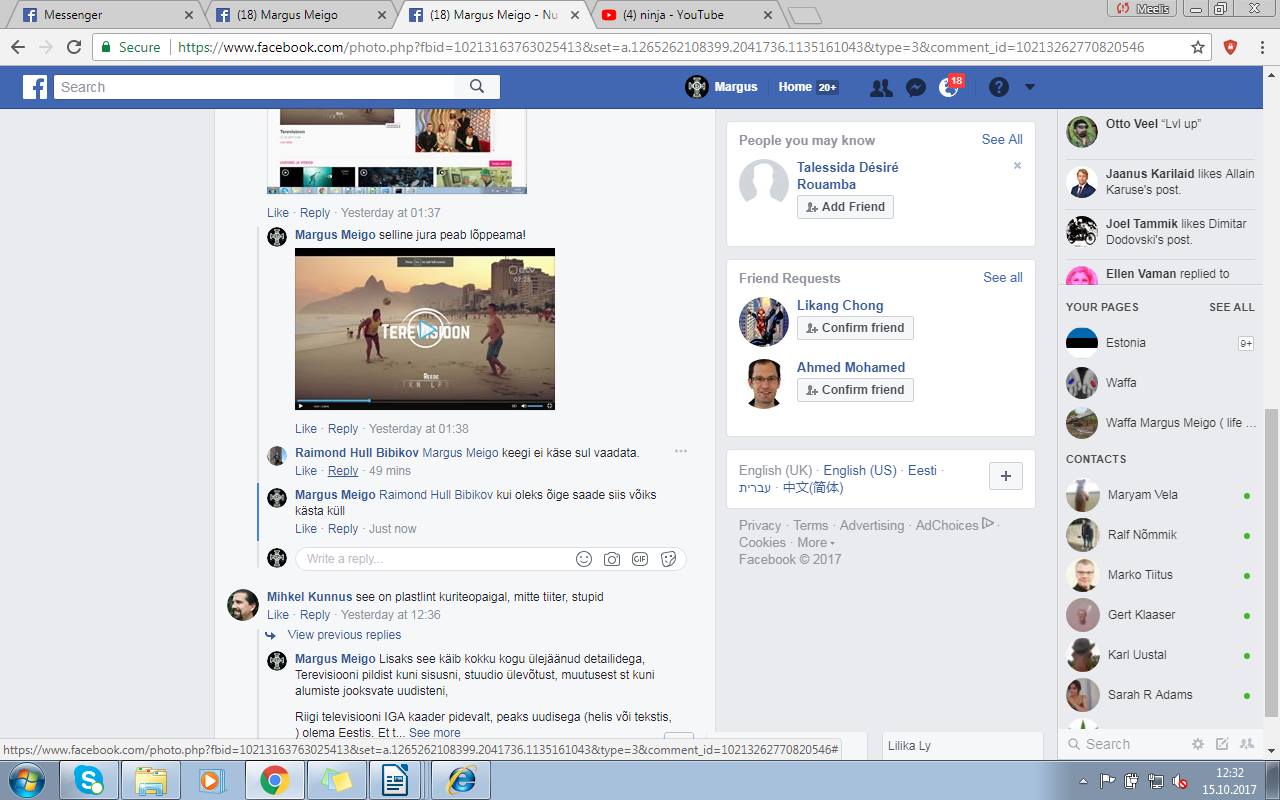1280x800 pixels.
Task: Expand the See more comment text
Action: (x=434, y=733)
